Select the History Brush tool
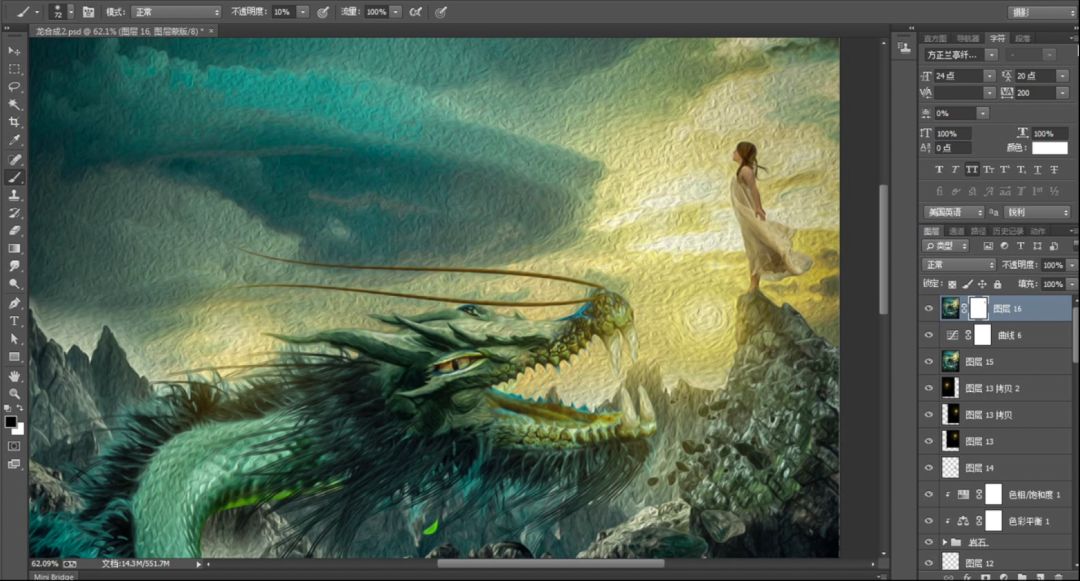Viewport: 1080px width, 581px height. click(14, 213)
